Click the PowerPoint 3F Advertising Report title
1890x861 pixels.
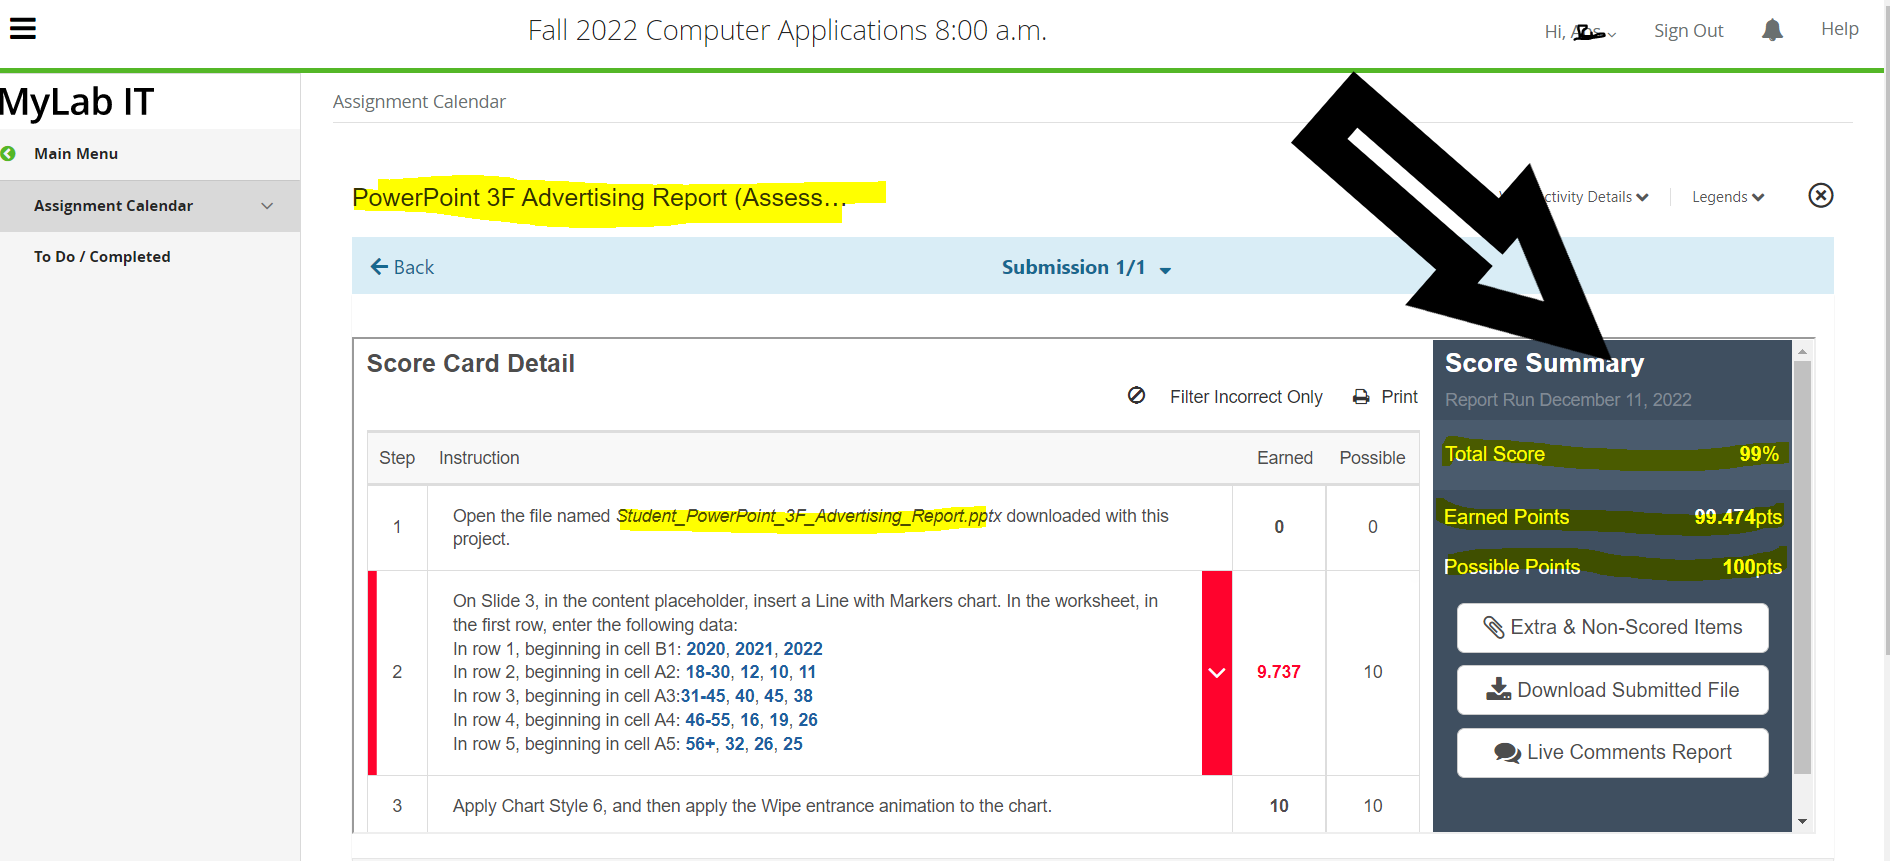(600, 198)
